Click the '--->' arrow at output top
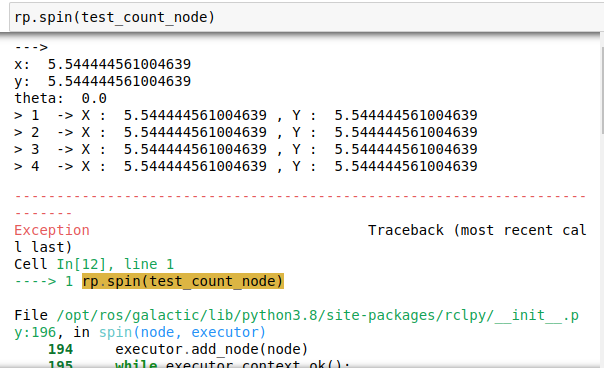 (x=31, y=47)
